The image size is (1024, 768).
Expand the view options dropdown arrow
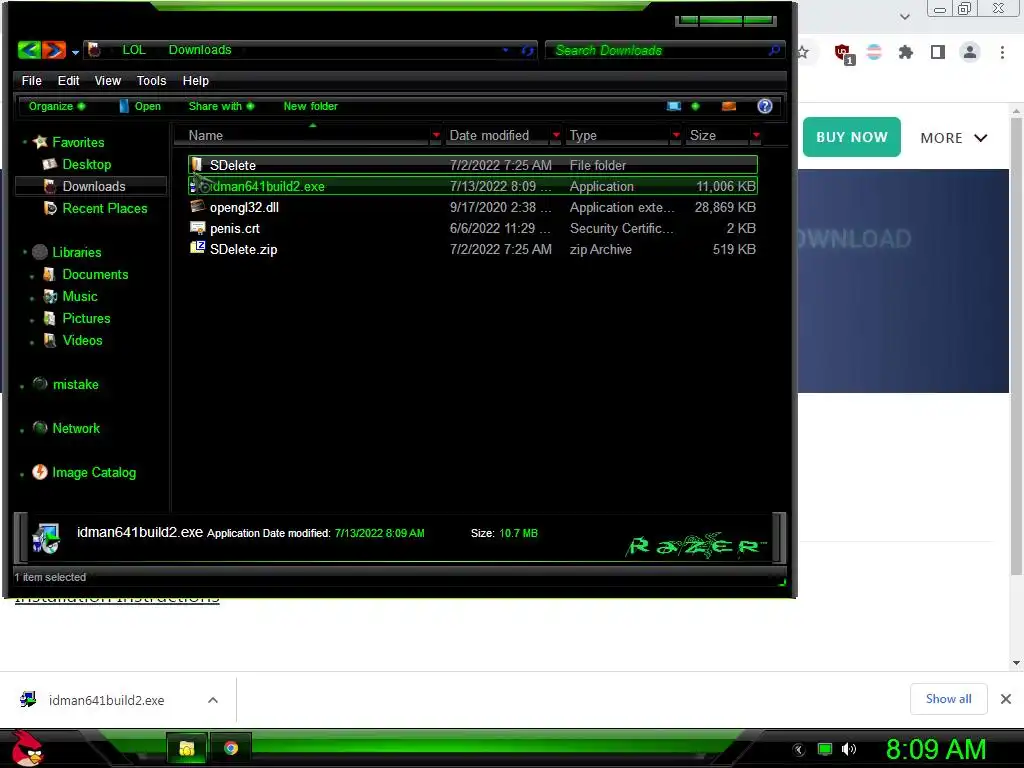click(695, 106)
